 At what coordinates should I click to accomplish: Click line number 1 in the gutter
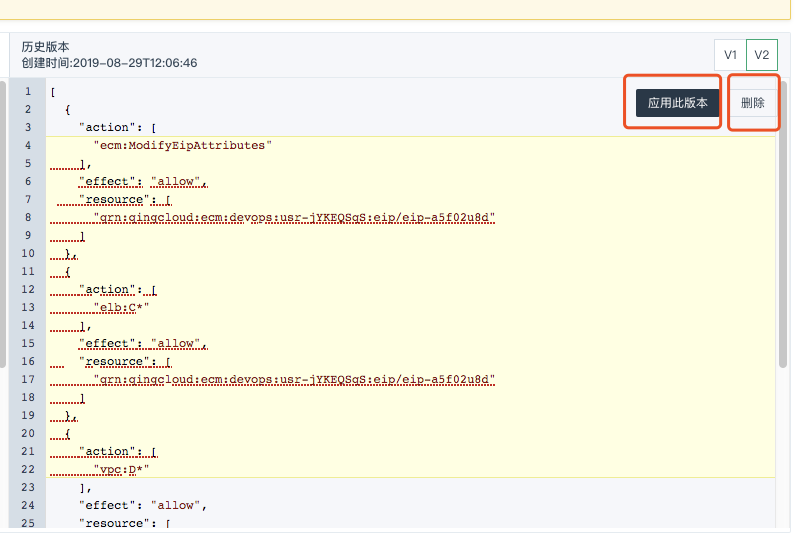[28, 92]
